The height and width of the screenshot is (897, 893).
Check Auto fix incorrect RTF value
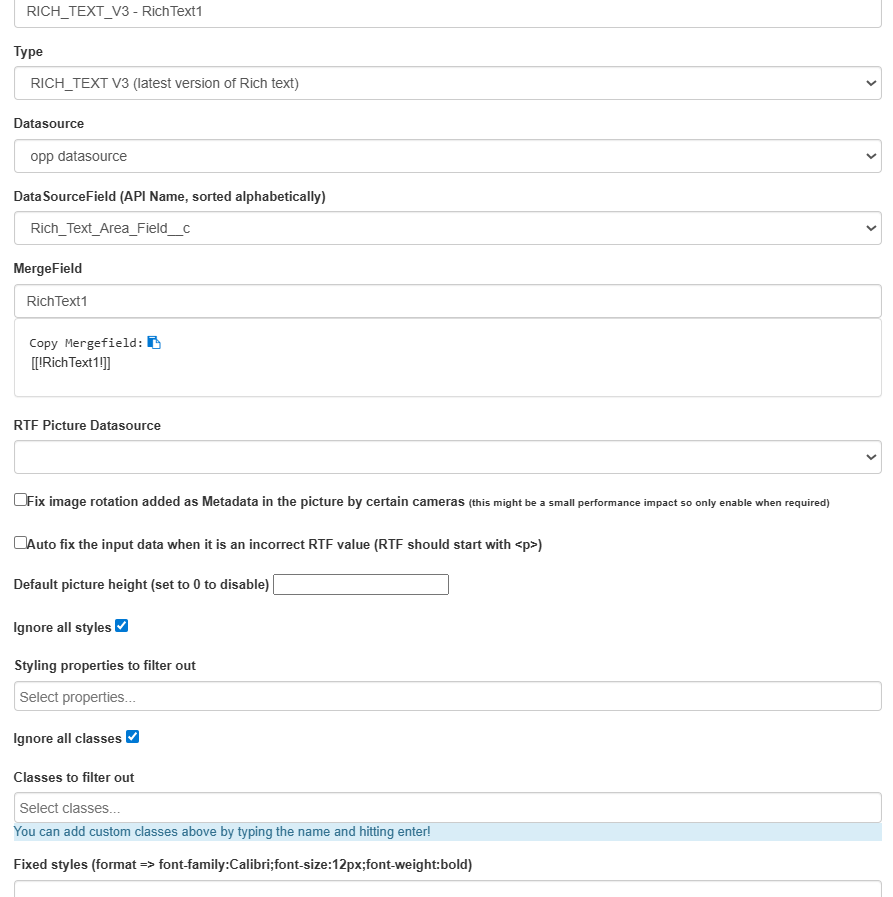(x=21, y=543)
